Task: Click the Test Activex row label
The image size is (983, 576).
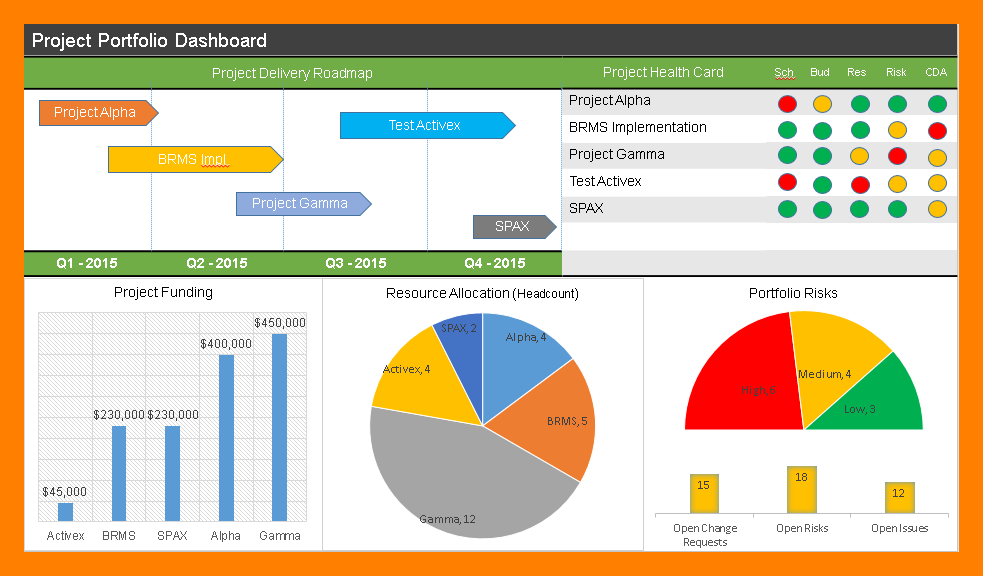Action: point(605,182)
